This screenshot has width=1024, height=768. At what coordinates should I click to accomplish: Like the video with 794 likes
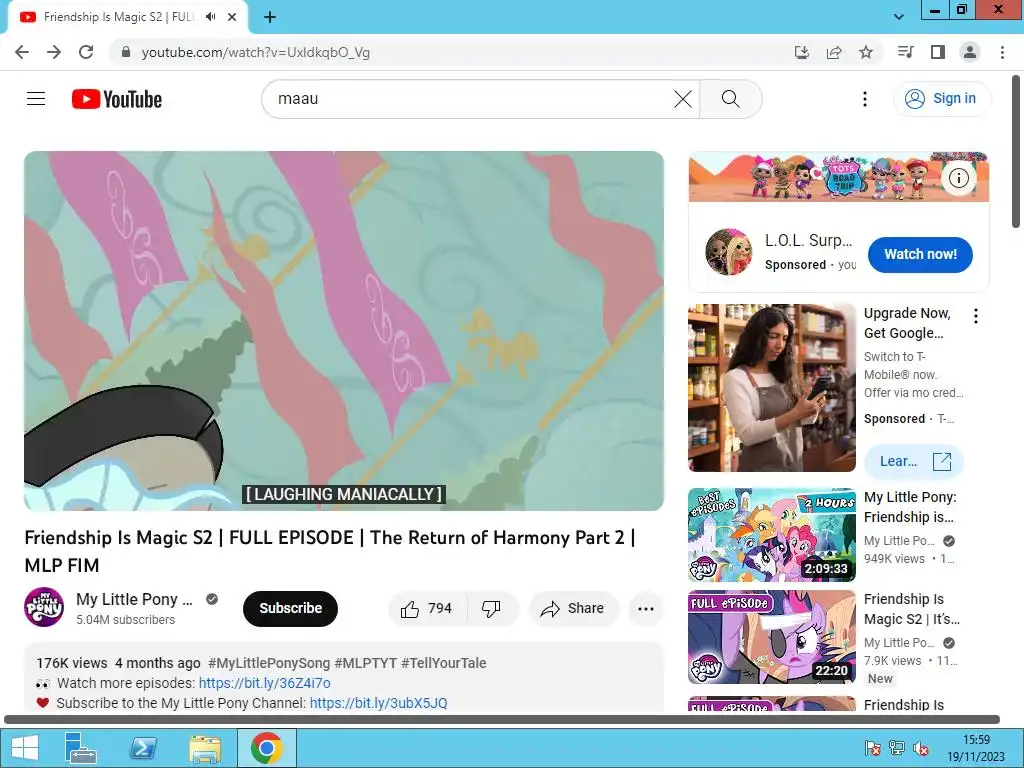coord(427,609)
